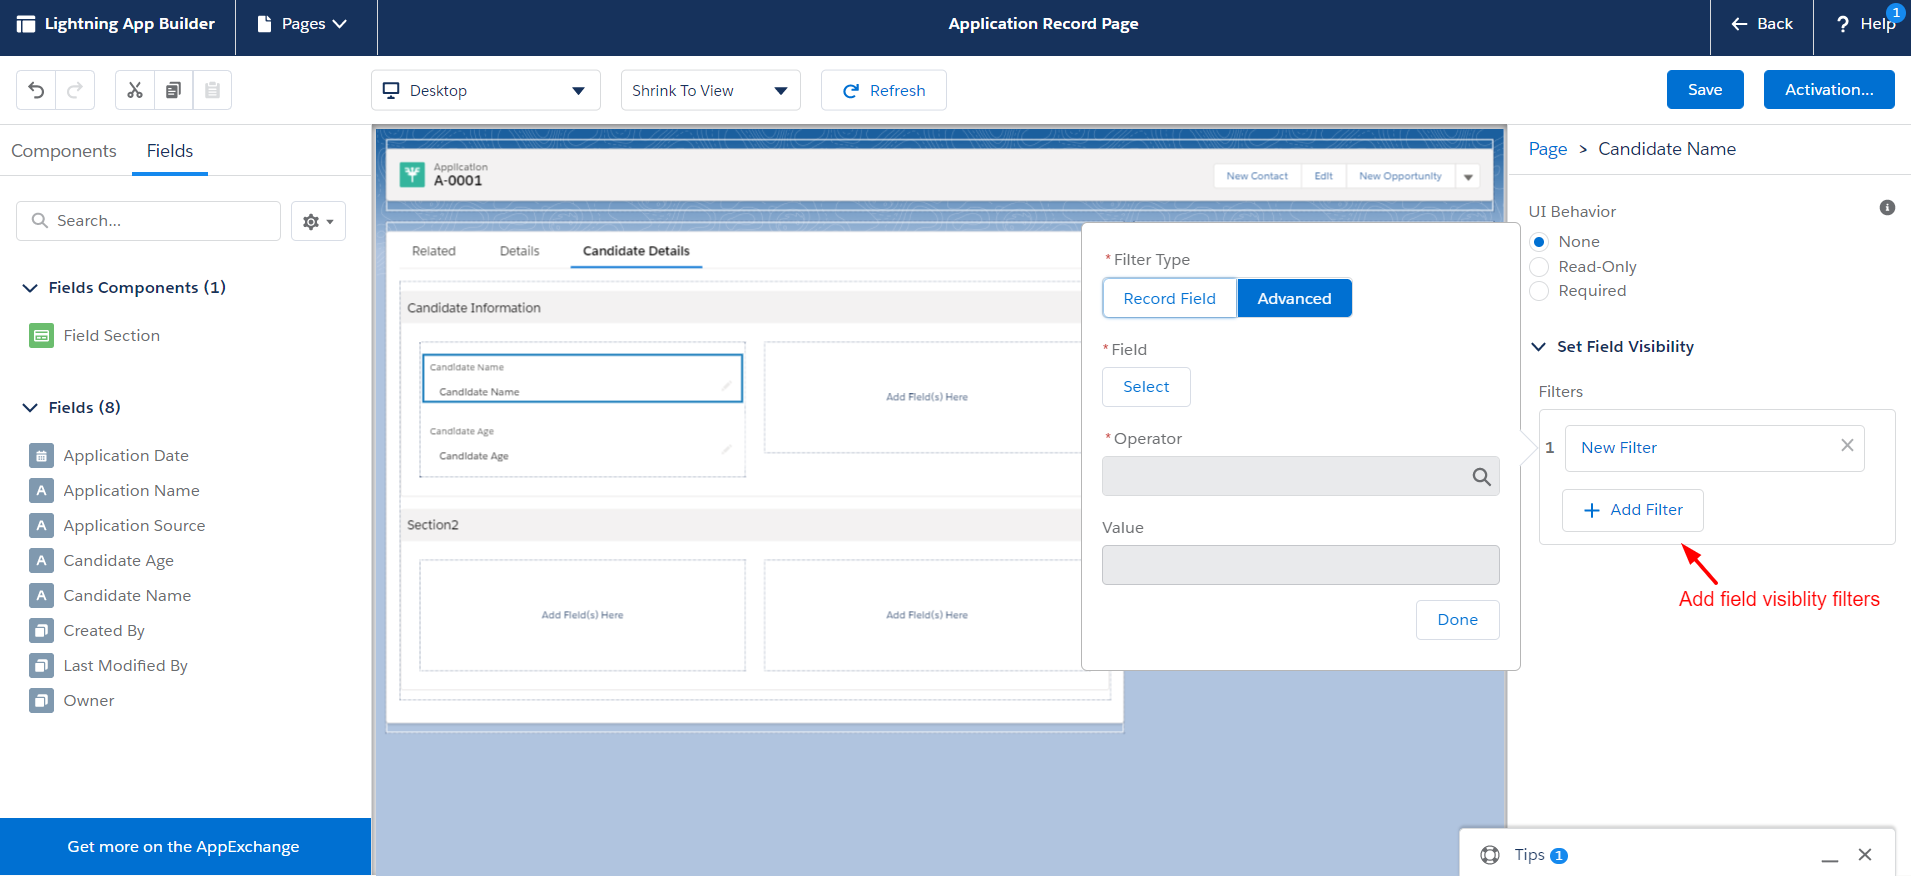Choose Record Field filter type

(1169, 298)
